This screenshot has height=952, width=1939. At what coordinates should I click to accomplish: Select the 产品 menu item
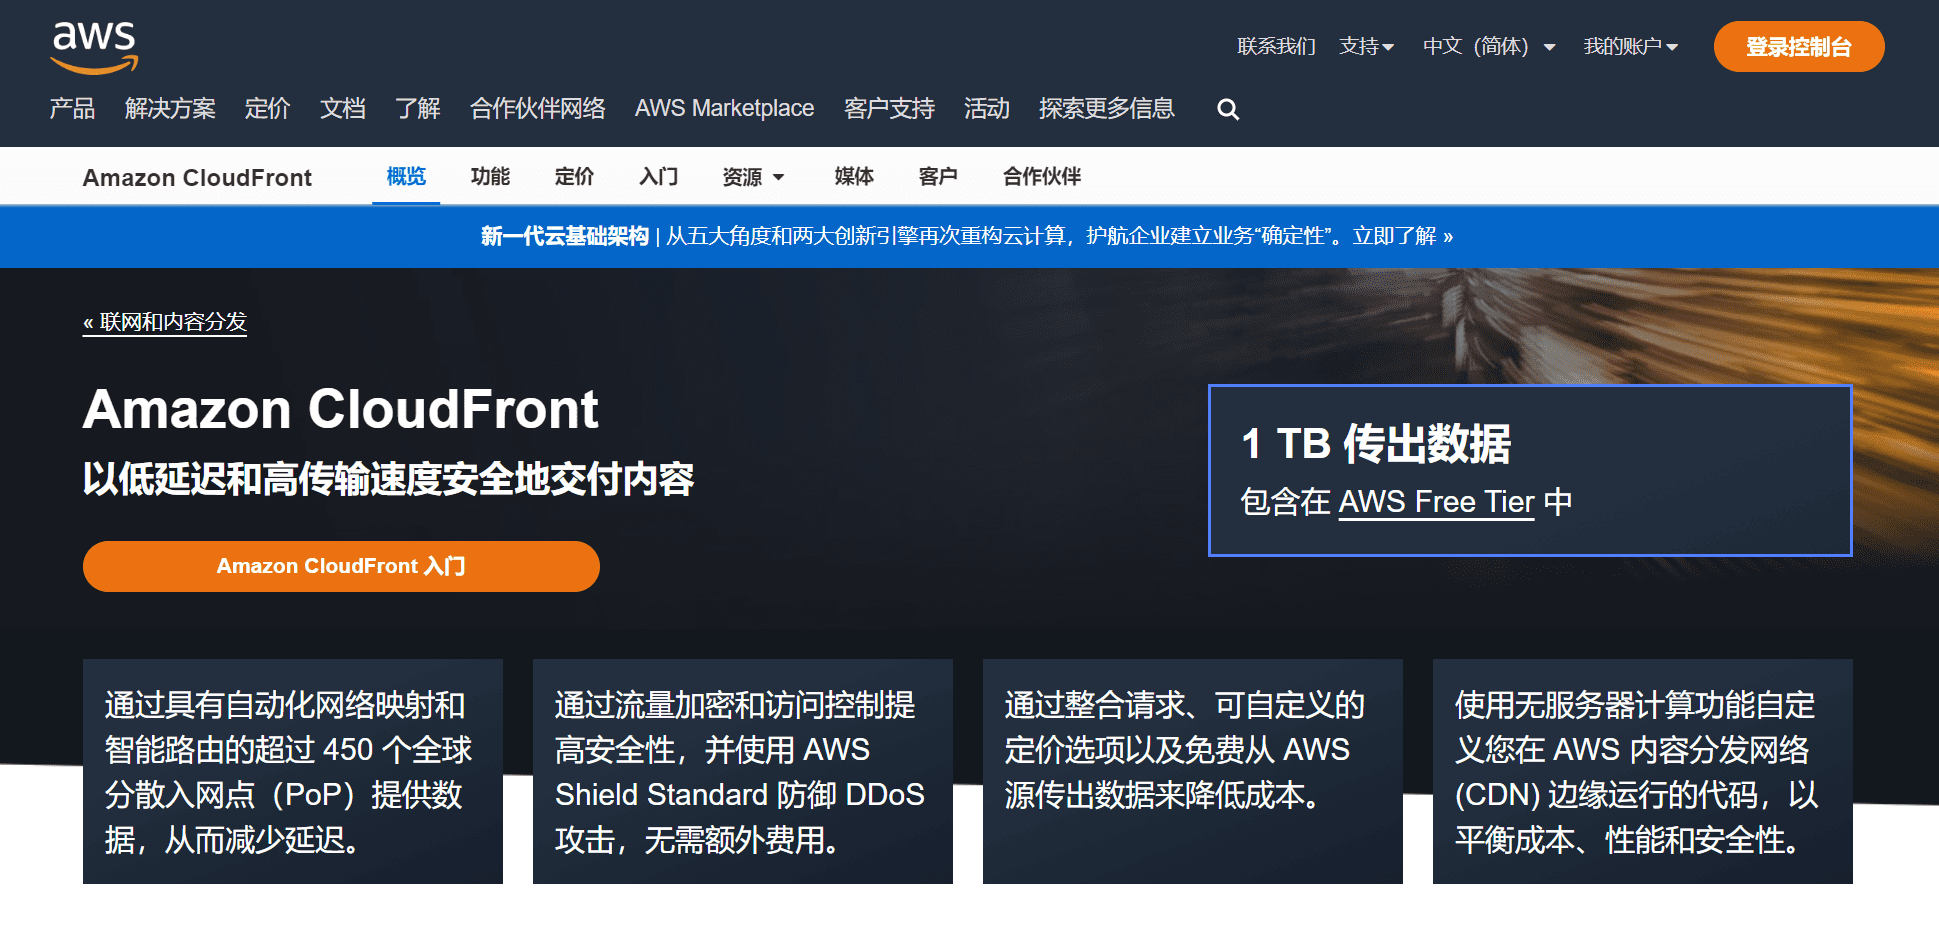(x=71, y=109)
